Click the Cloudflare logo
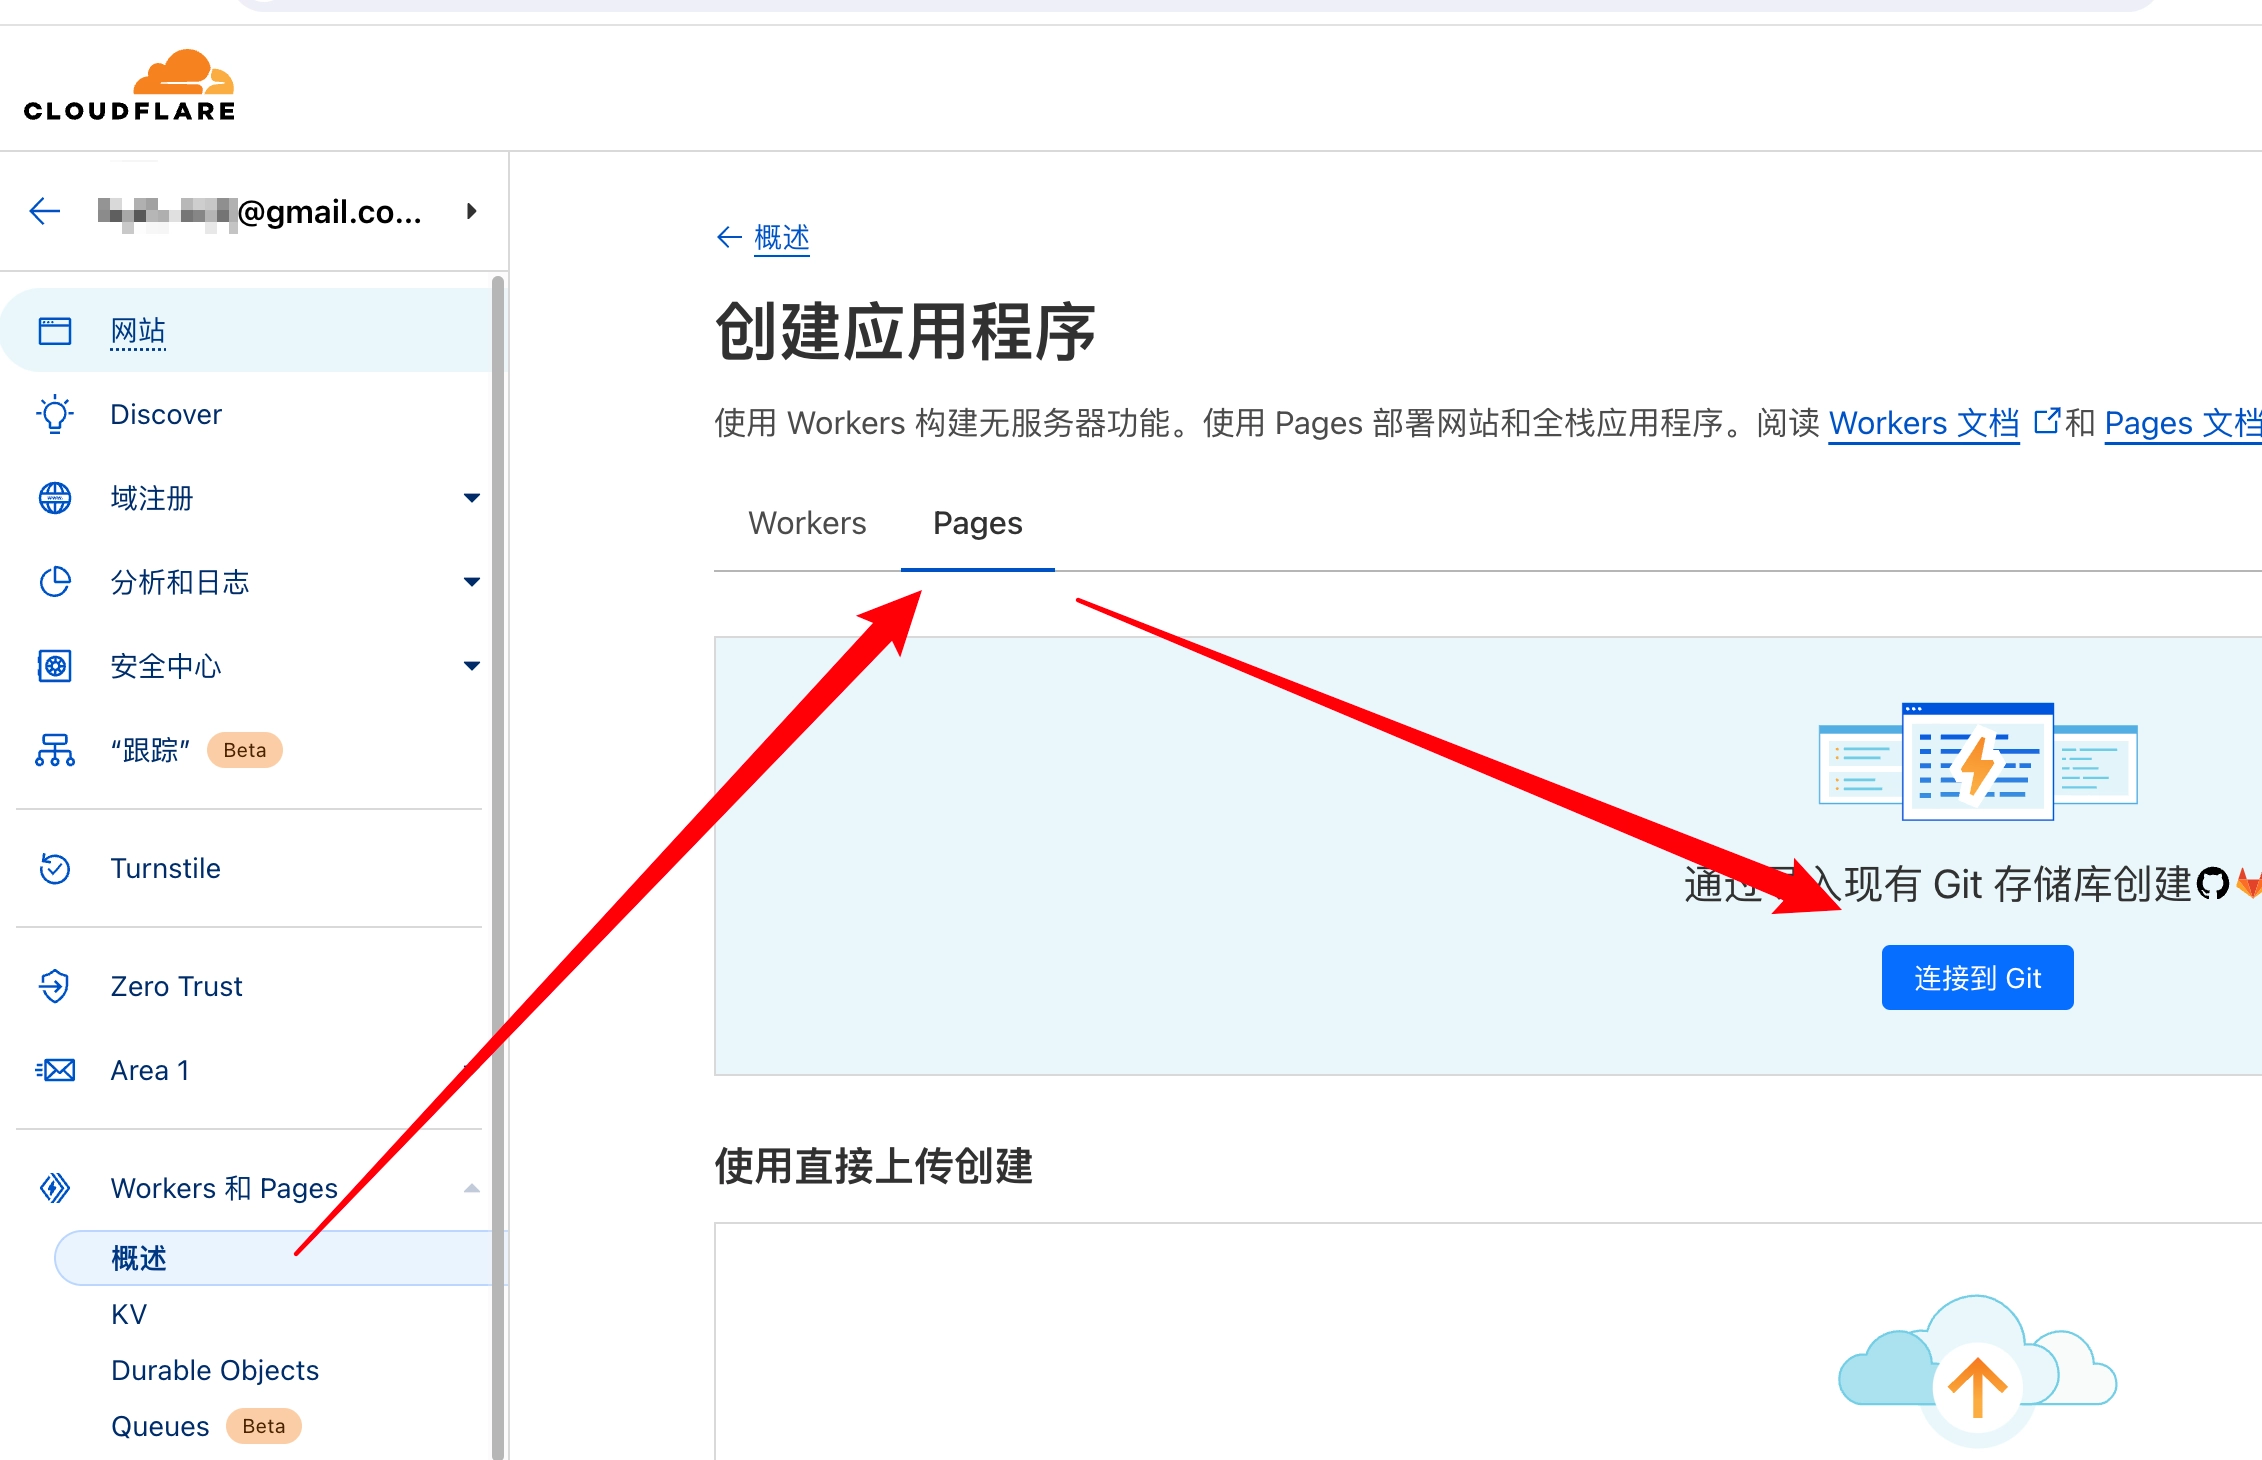Image resolution: width=2262 pixels, height=1460 pixels. 130,86
